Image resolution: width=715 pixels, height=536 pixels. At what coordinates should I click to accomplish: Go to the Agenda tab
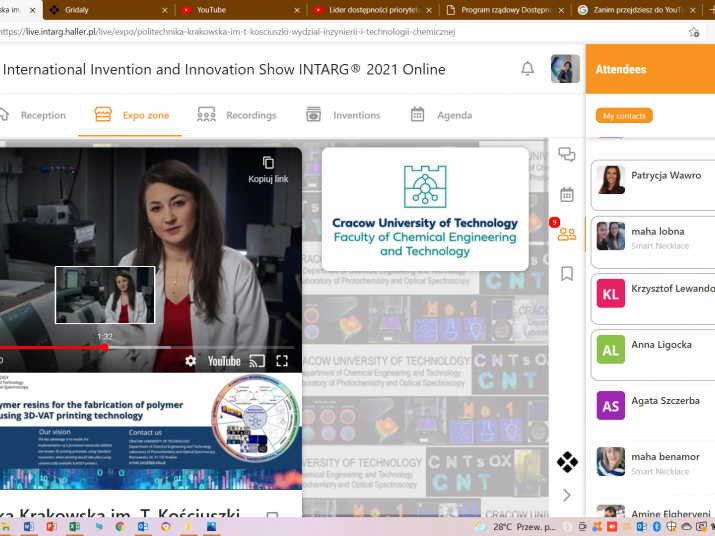[441, 115]
